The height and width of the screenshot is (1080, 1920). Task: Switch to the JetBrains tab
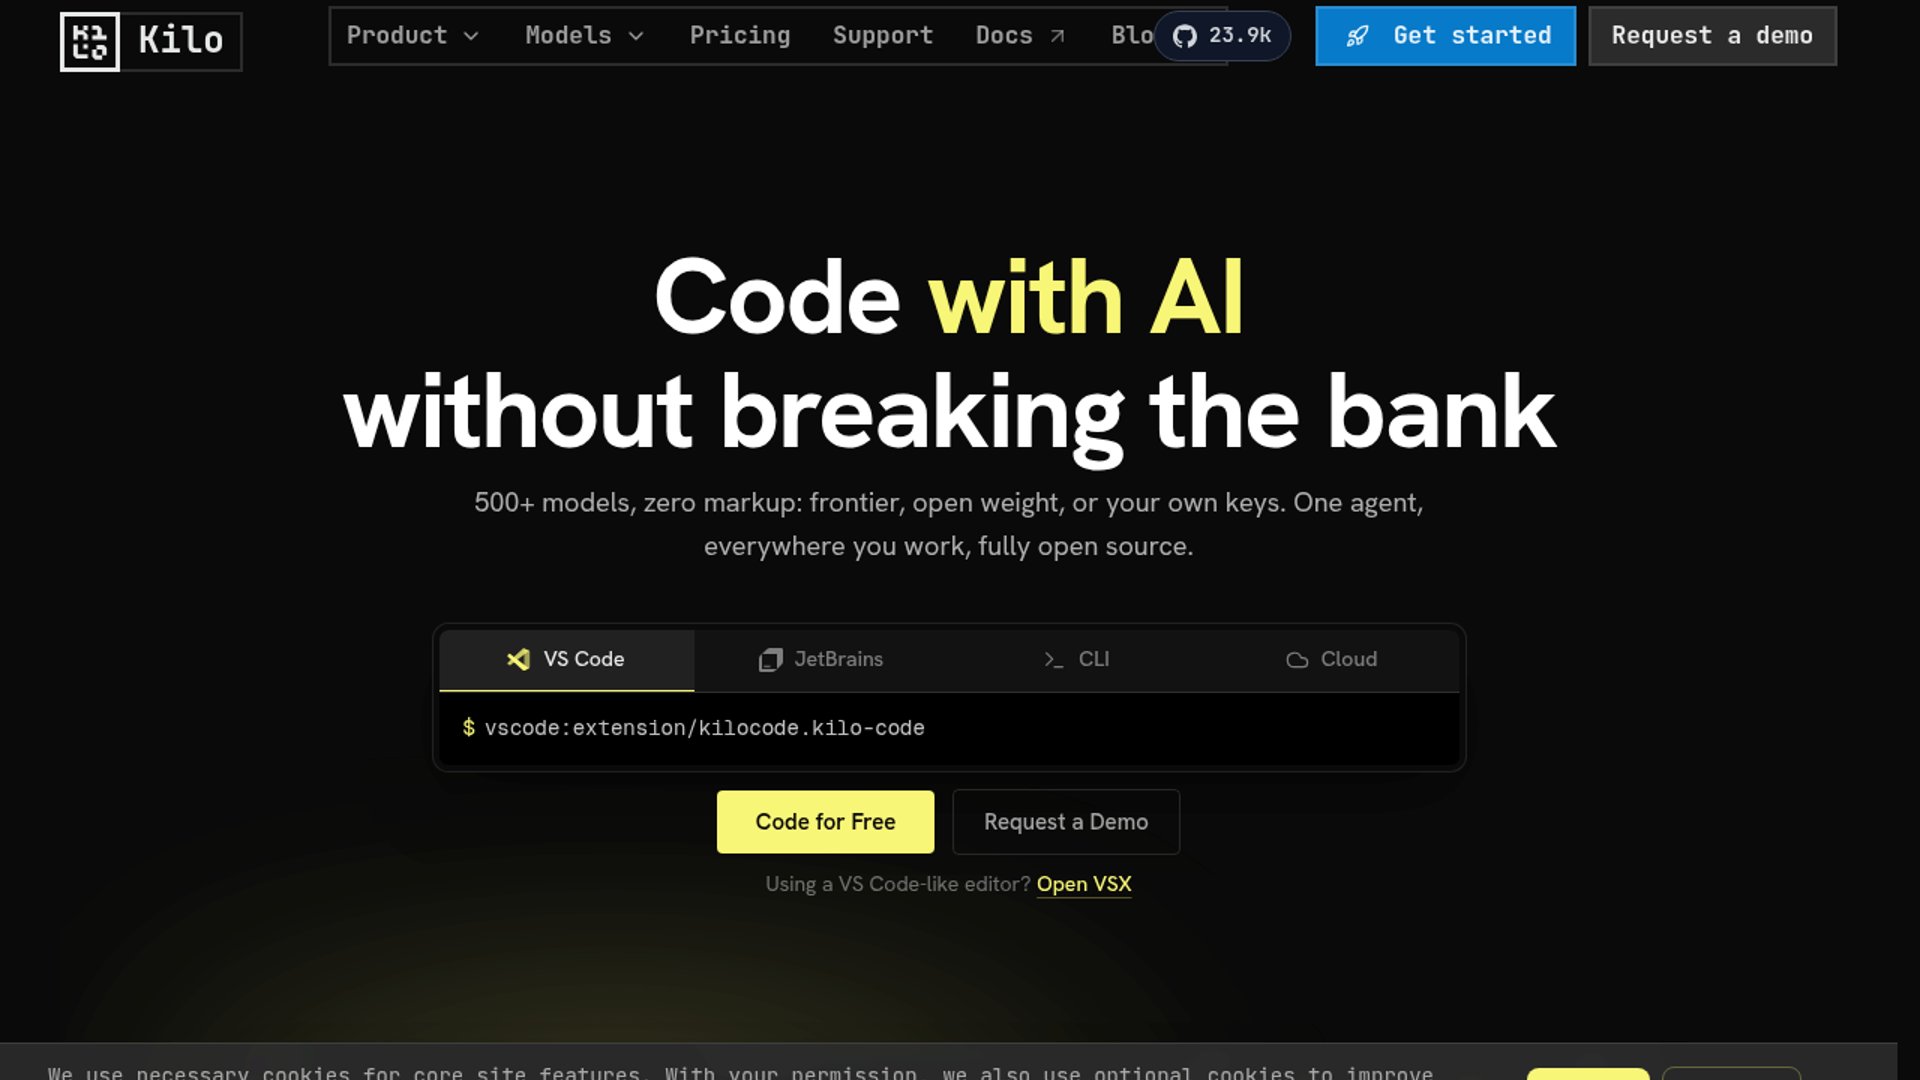[x=822, y=660]
